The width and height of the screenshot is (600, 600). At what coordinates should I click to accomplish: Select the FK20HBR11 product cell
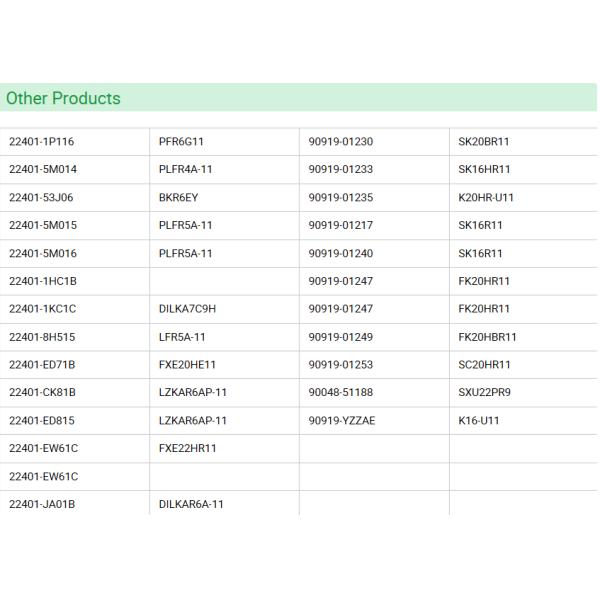click(487, 337)
